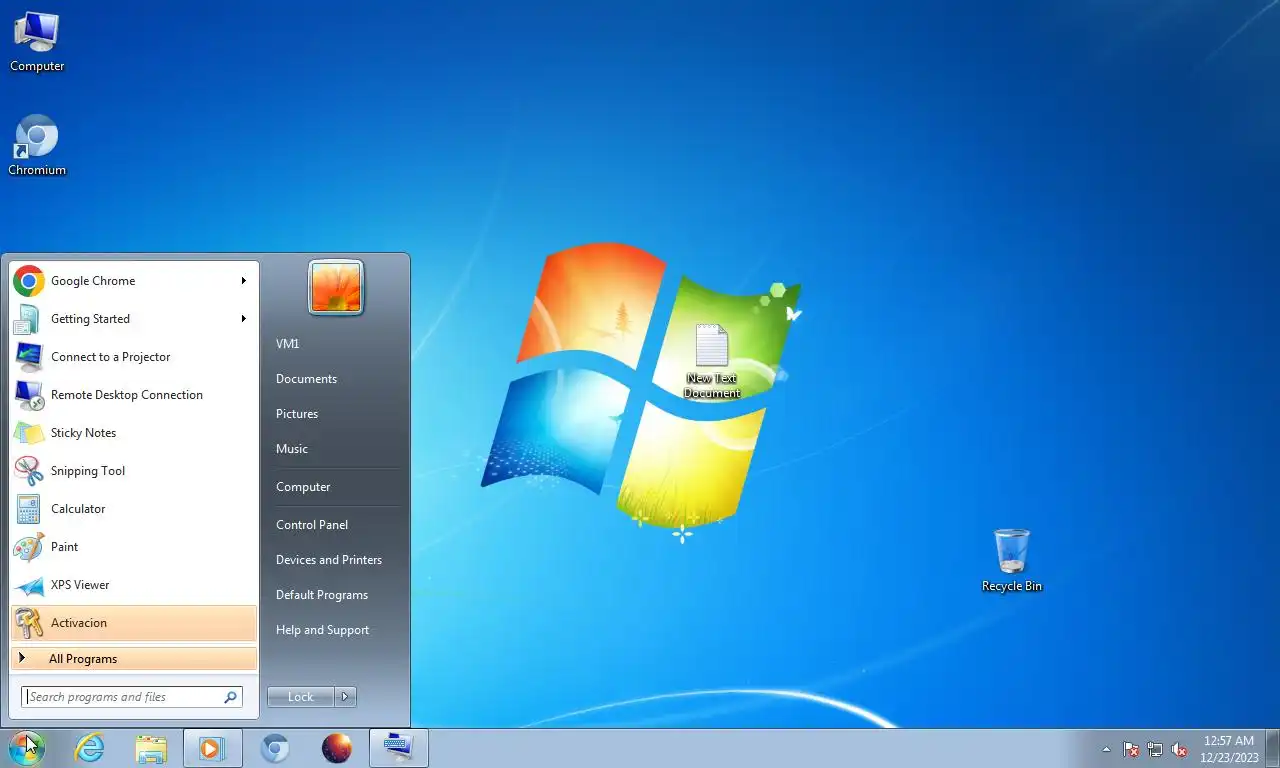Click the Start orb button
This screenshot has width=1280, height=768.
(27, 747)
